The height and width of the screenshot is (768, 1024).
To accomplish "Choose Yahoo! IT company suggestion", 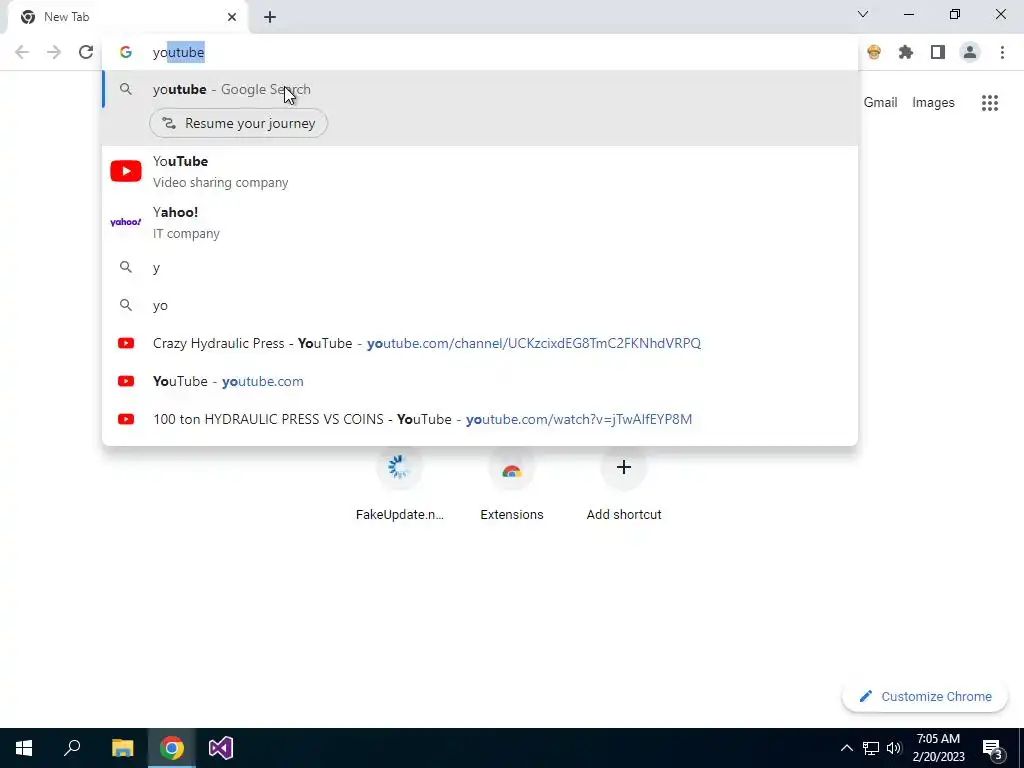I will coord(480,222).
